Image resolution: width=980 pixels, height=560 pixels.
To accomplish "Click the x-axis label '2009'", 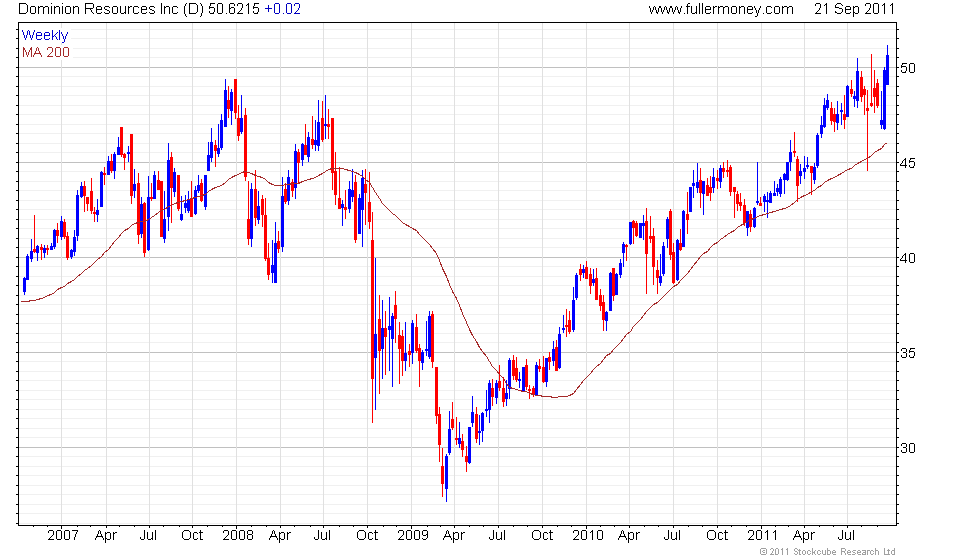I will pyautogui.click(x=413, y=535).
